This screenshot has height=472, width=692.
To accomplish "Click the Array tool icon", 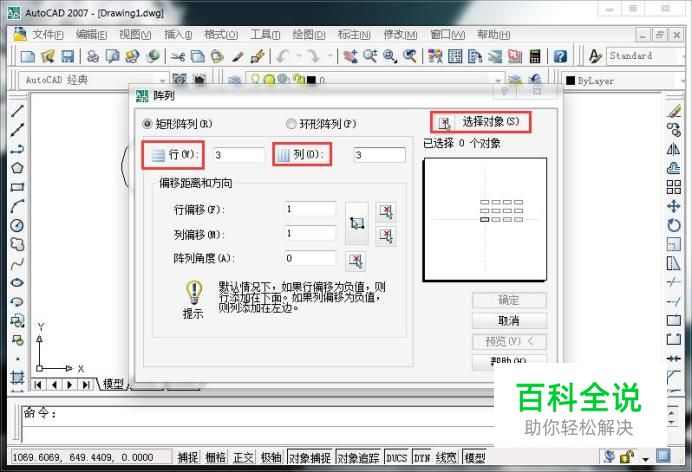I will (673, 187).
